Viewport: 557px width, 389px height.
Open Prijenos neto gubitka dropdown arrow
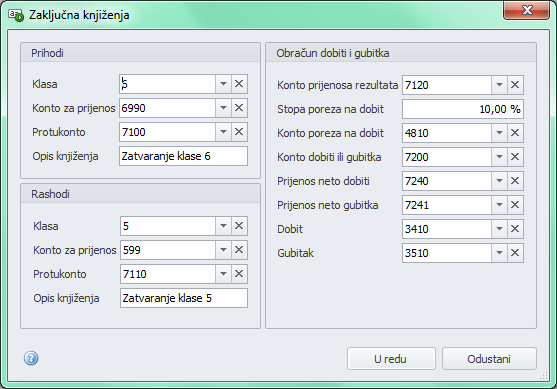pos(499,205)
